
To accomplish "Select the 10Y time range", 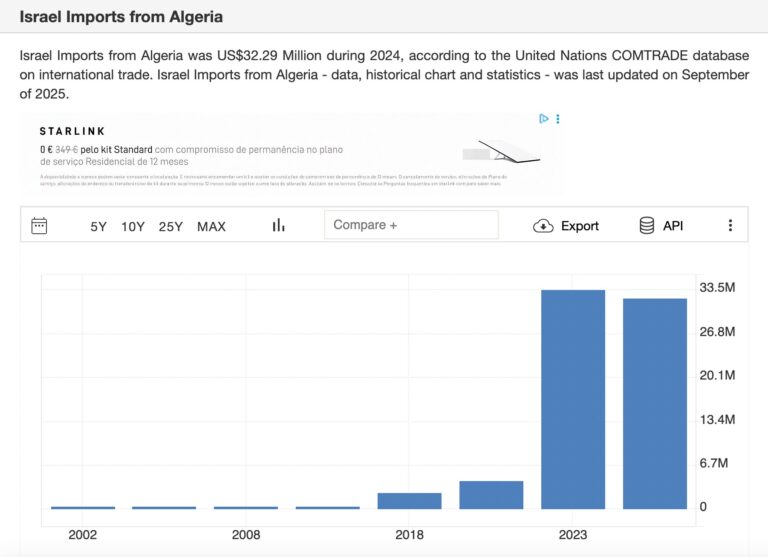I will click(x=133, y=226).
